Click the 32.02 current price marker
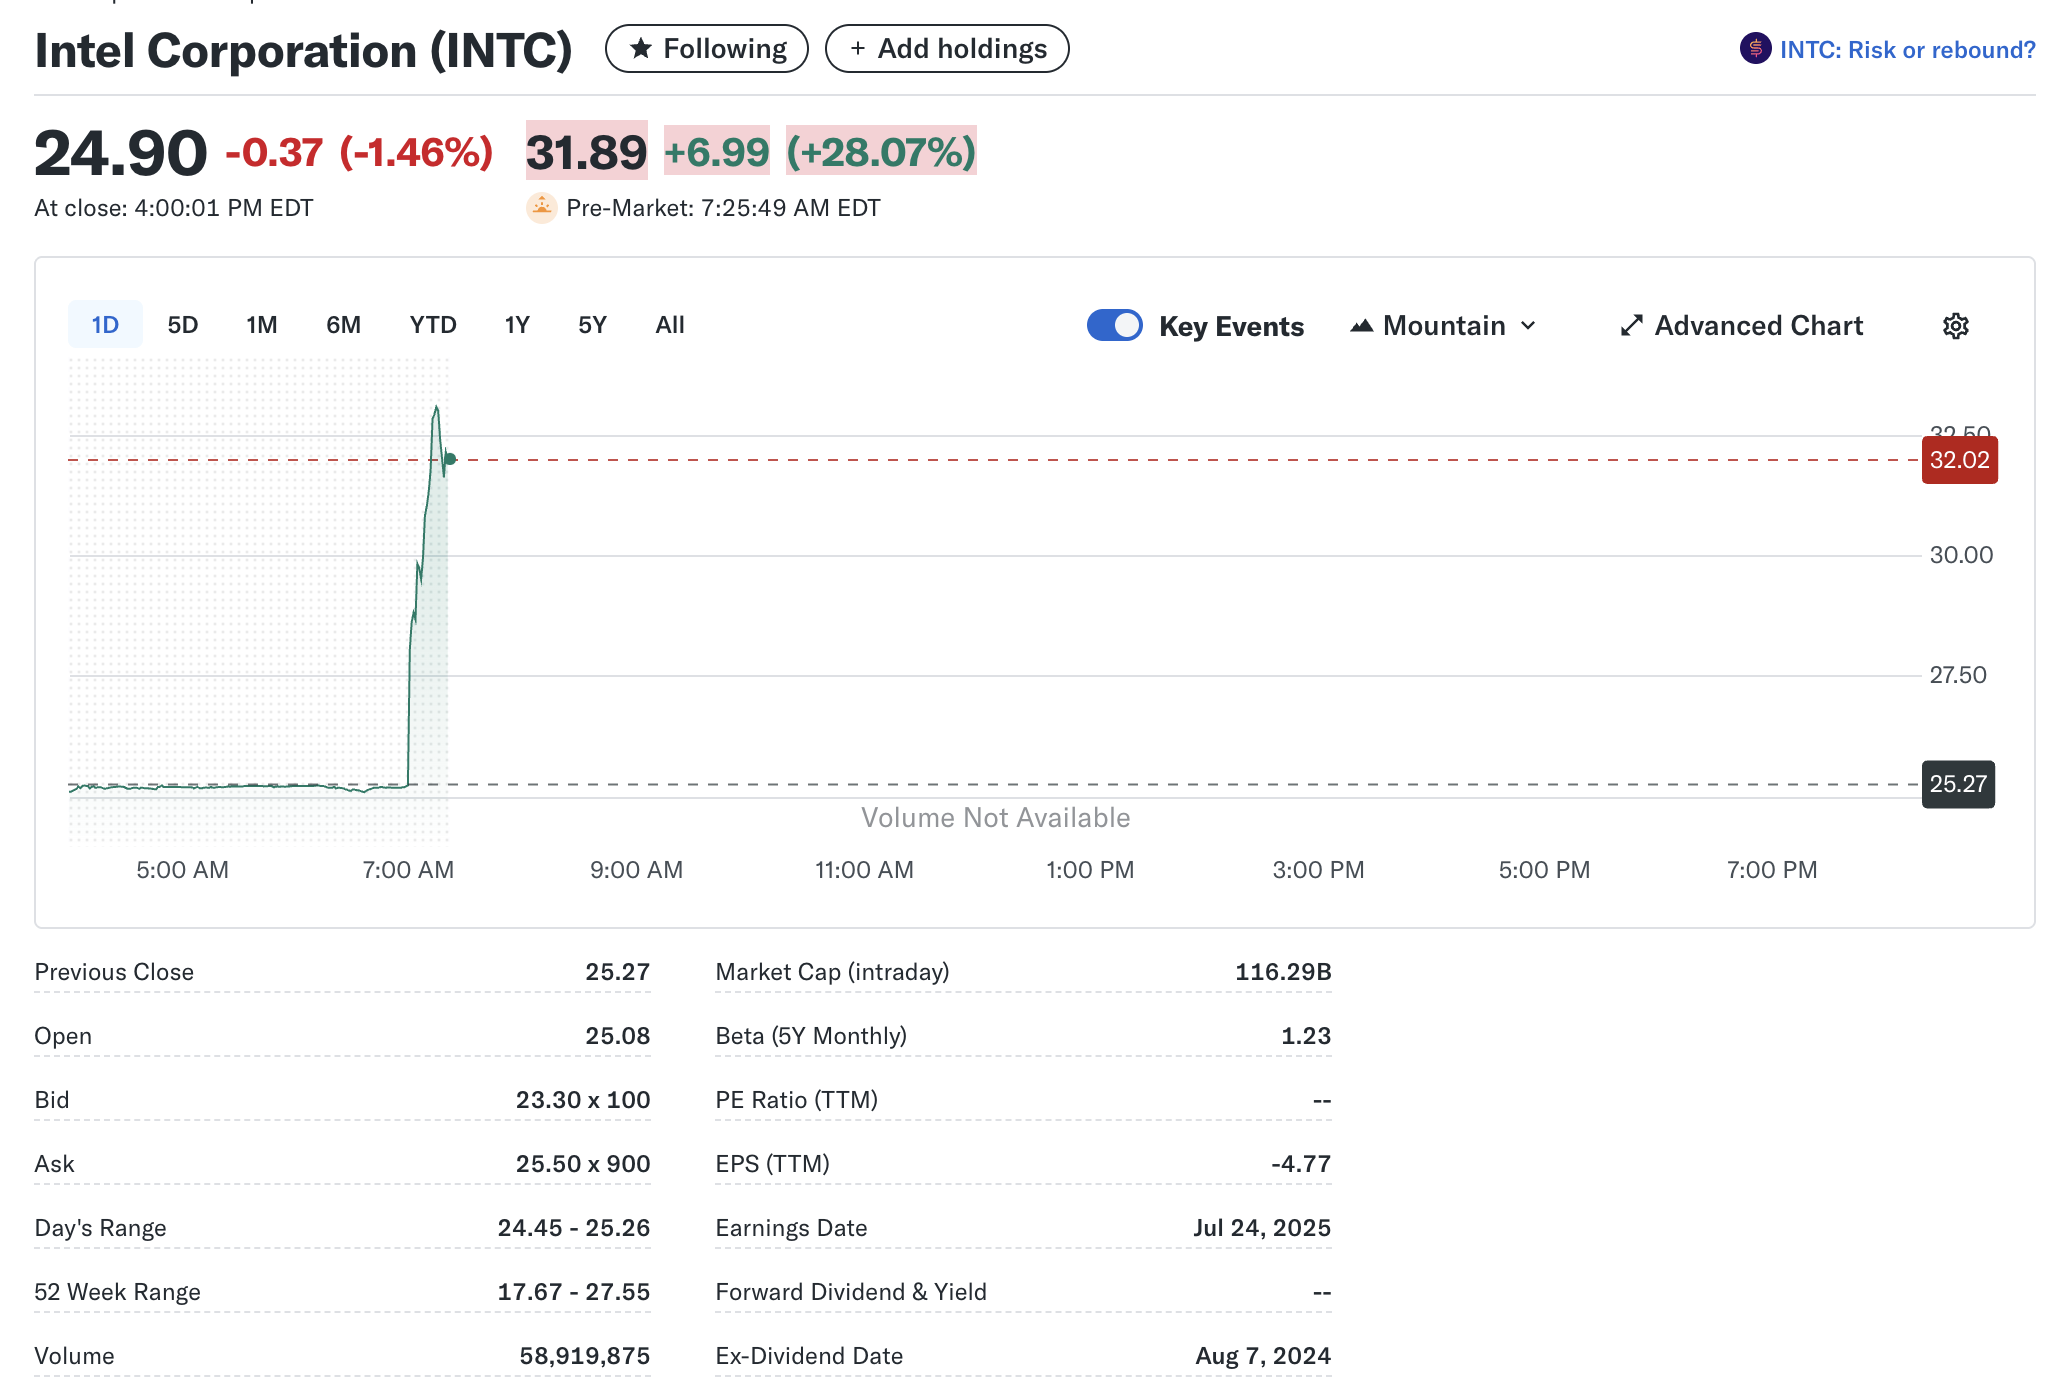This screenshot has width=2052, height=1390. 1959,460
